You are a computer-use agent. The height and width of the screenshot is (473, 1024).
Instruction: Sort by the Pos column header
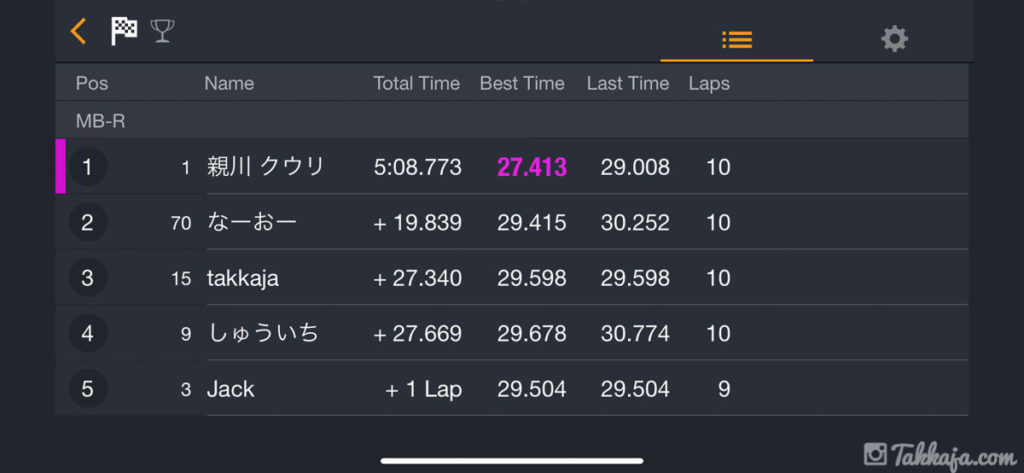point(92,84)
